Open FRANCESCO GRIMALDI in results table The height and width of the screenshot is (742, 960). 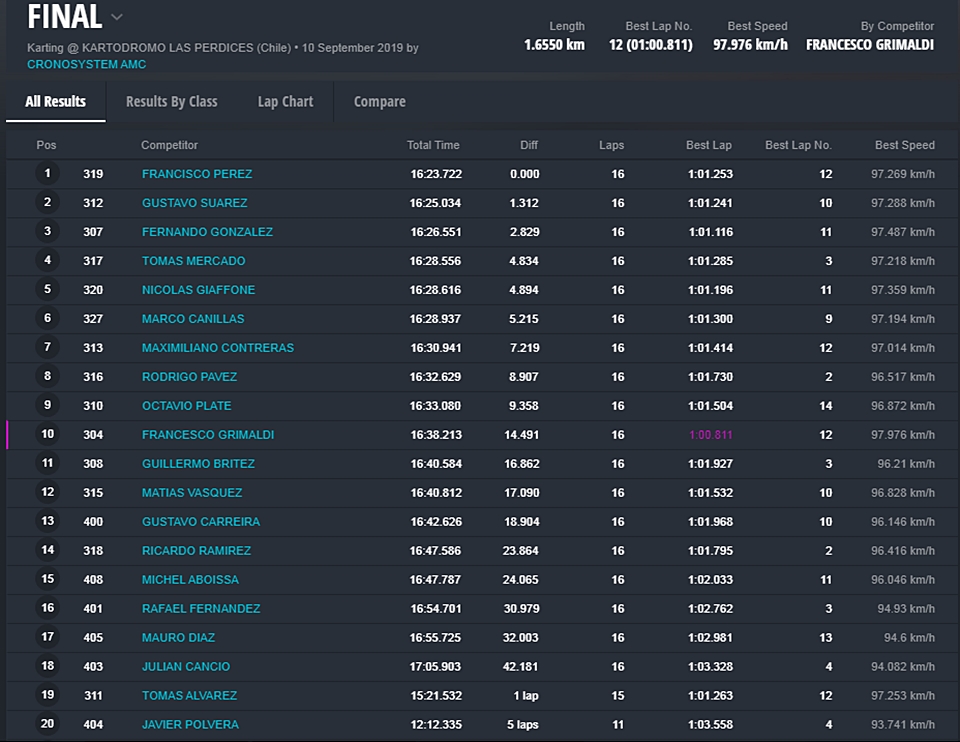(208, 435)
